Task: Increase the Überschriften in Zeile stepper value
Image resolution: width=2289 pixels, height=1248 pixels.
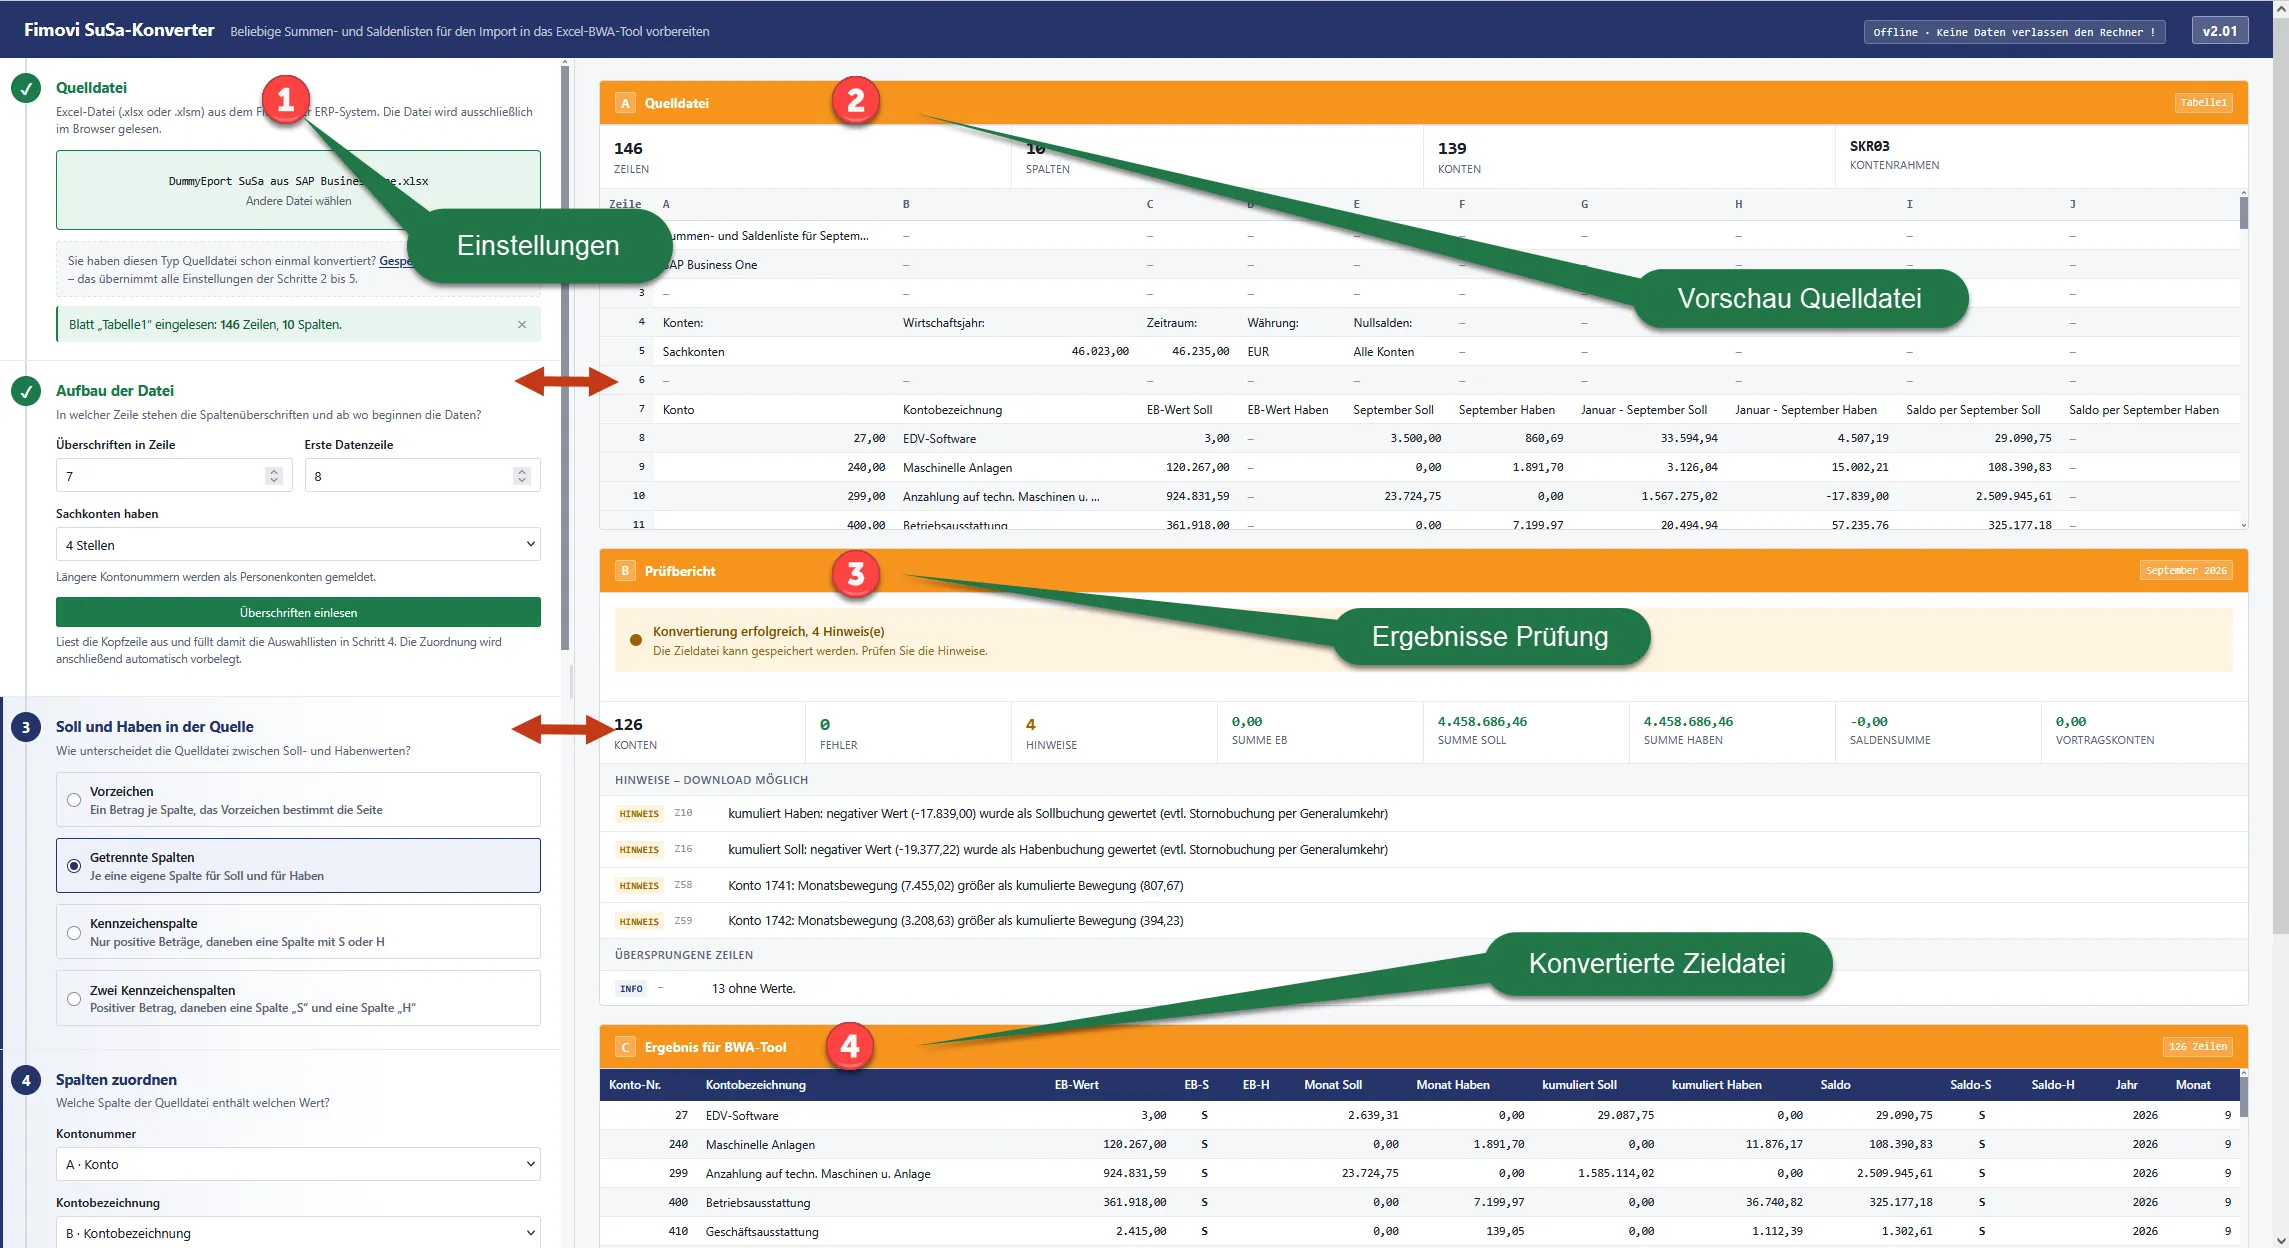Action: [274, 471]
